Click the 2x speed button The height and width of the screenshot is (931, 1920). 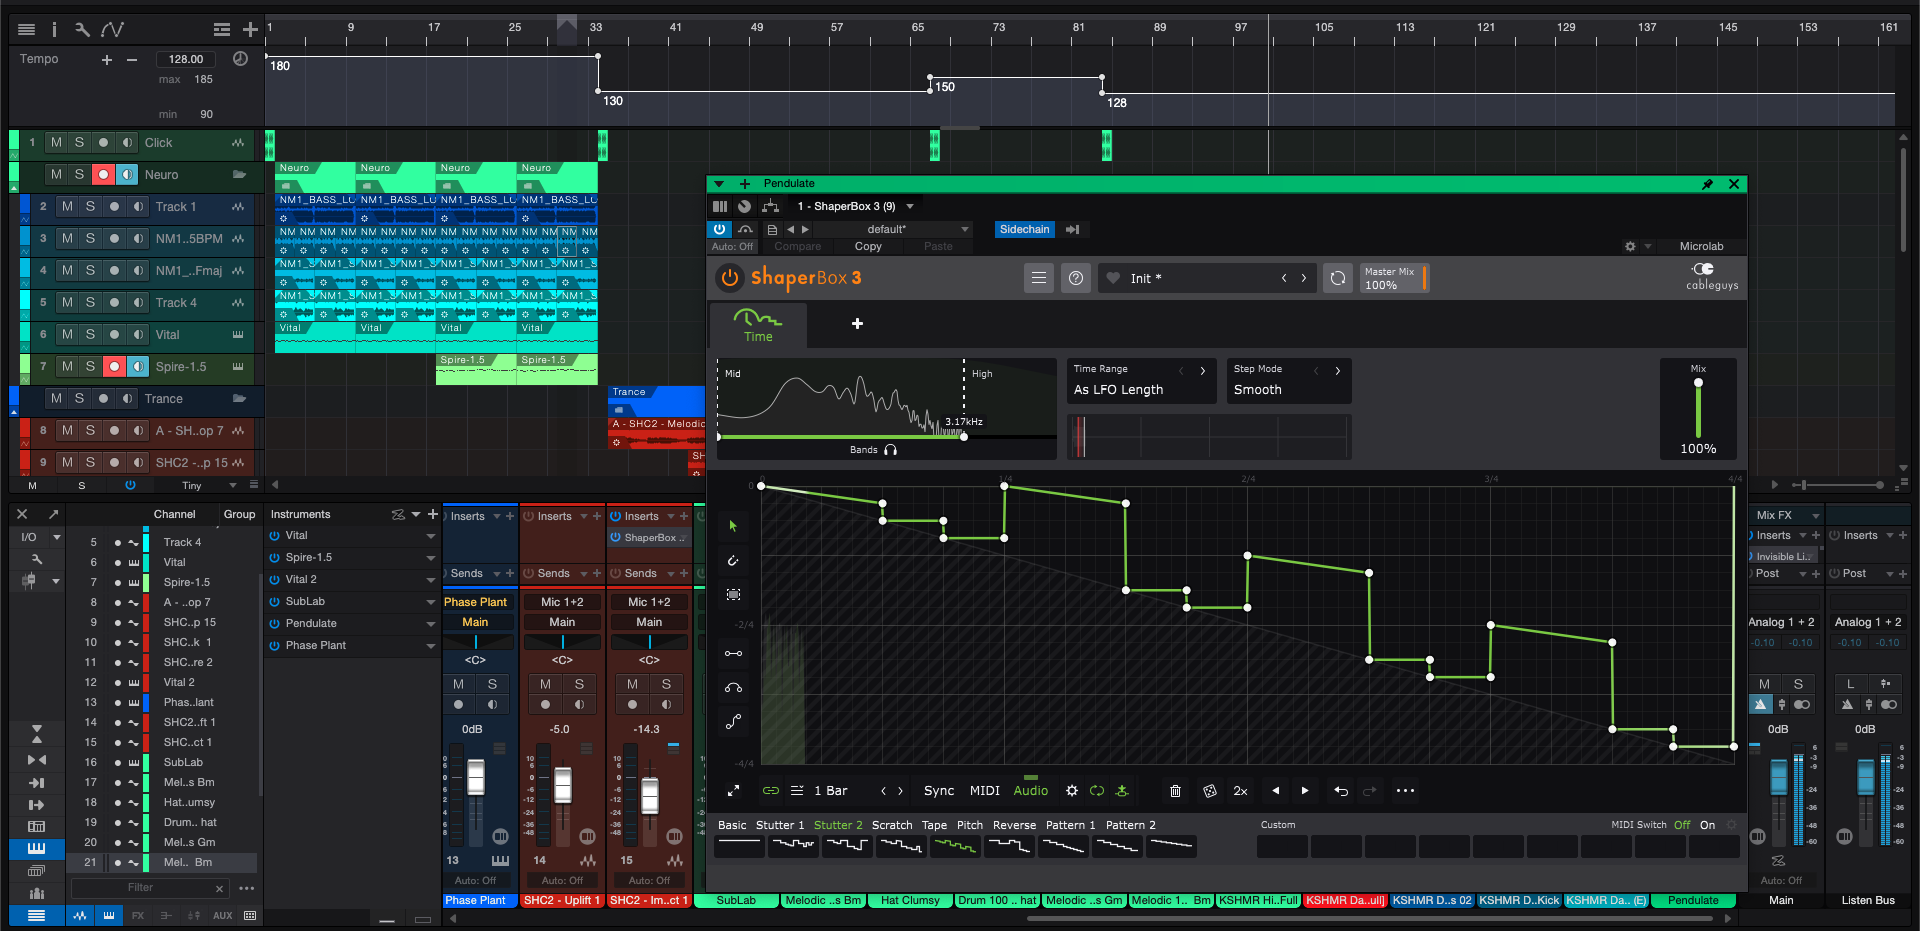[1240, 791]
